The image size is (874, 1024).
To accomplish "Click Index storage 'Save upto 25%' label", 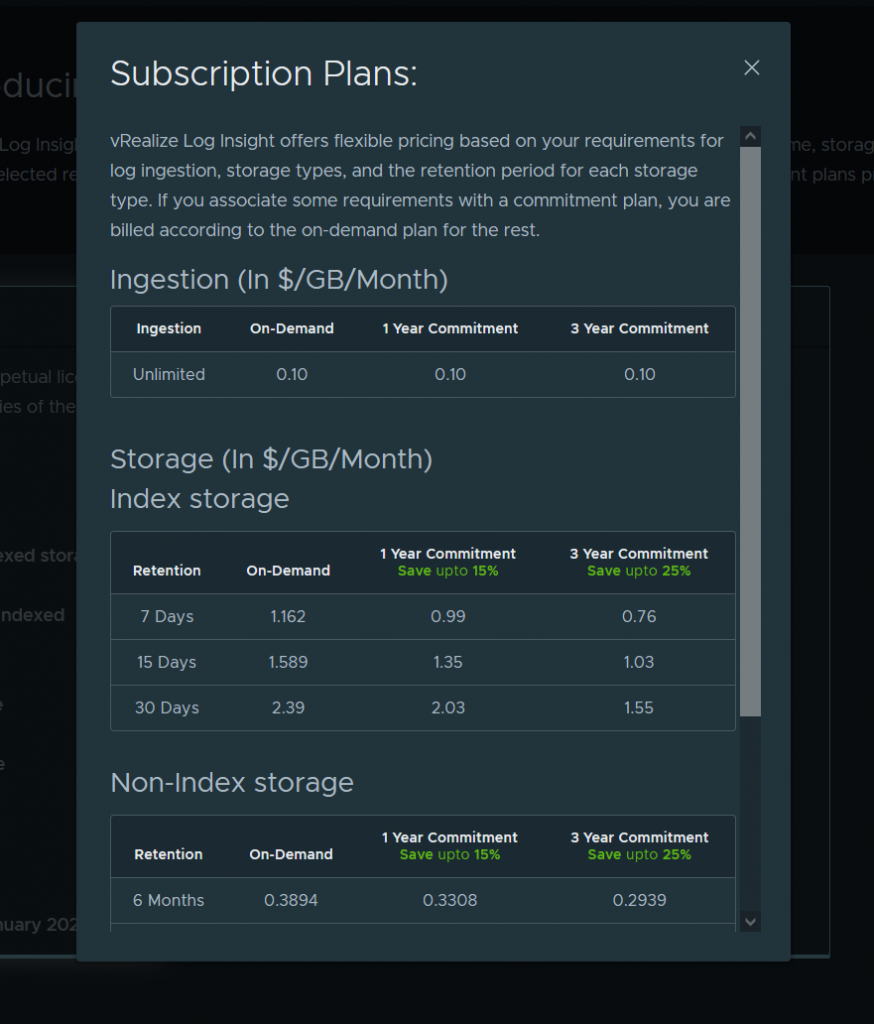I will click(x=639, y=571).
